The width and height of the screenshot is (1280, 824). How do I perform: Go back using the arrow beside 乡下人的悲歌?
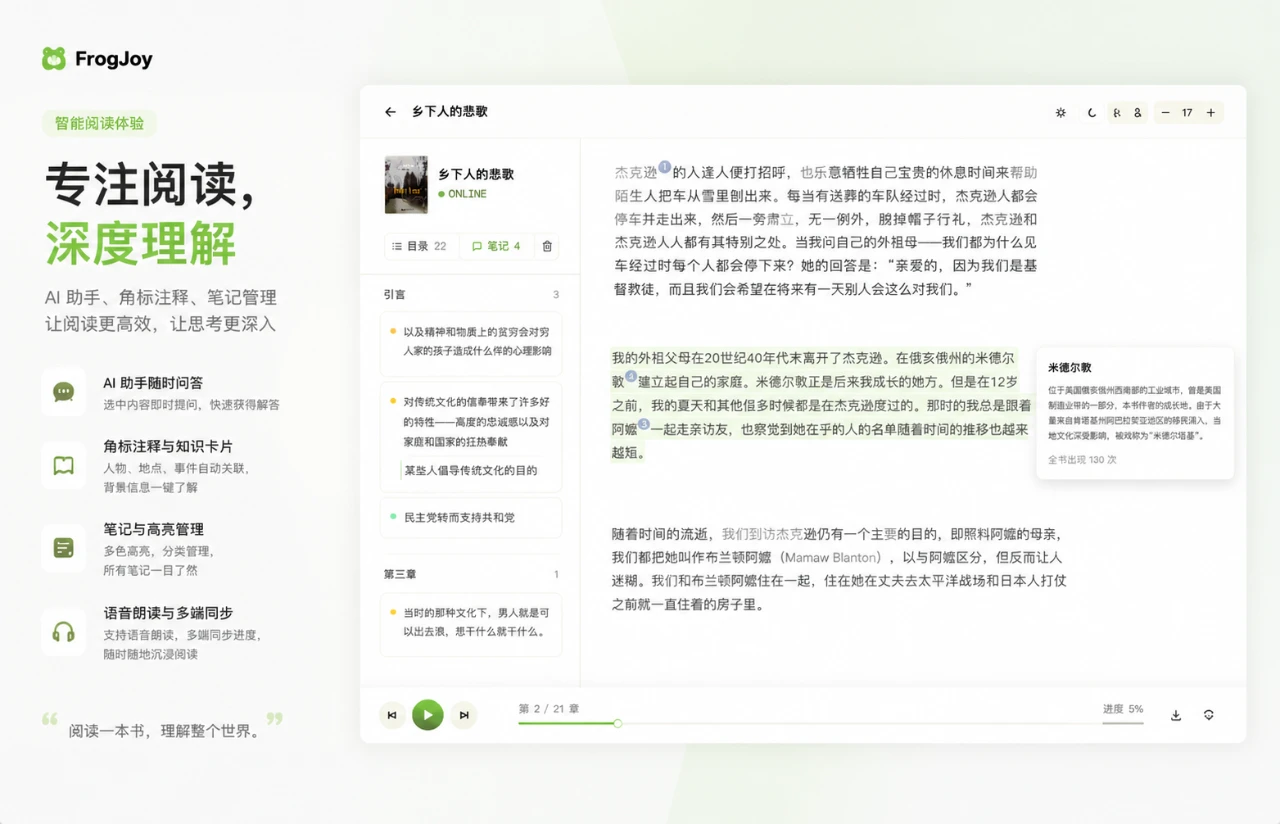point(390,112)
